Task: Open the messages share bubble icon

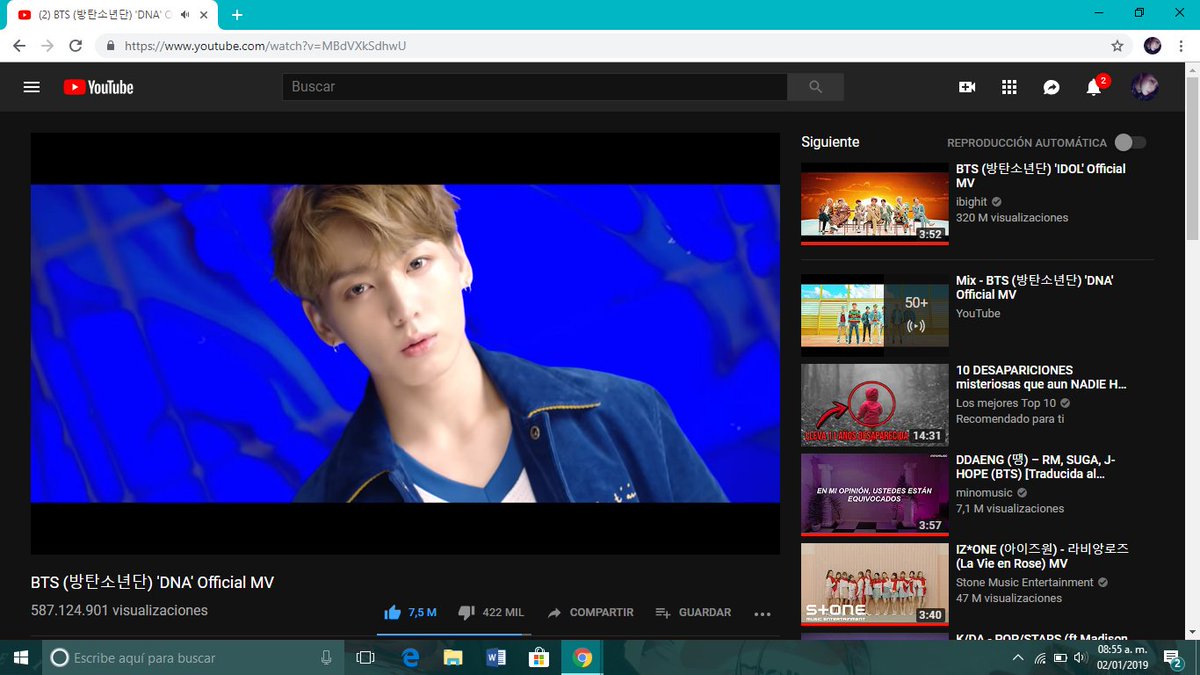Action: point(1051,87)
